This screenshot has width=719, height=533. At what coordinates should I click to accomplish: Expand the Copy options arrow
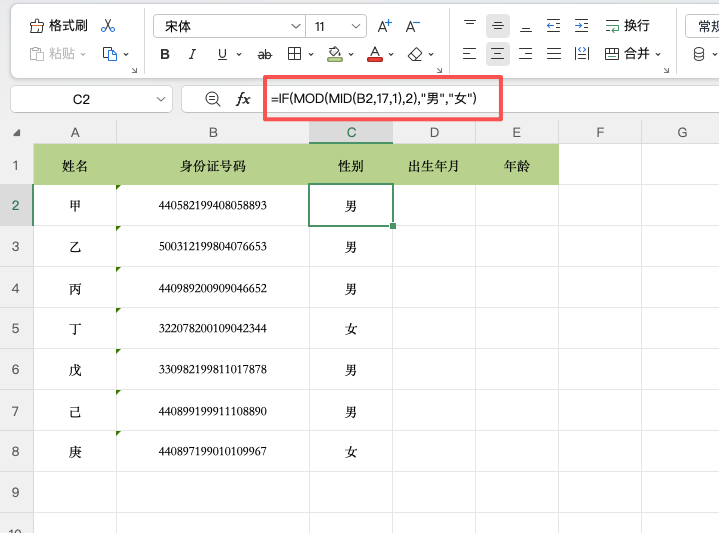[126, 54]
